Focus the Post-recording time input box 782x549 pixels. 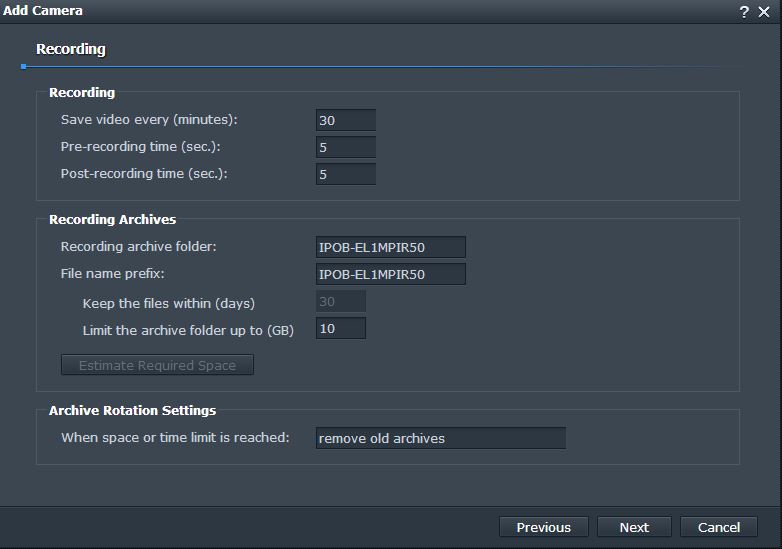346,174
